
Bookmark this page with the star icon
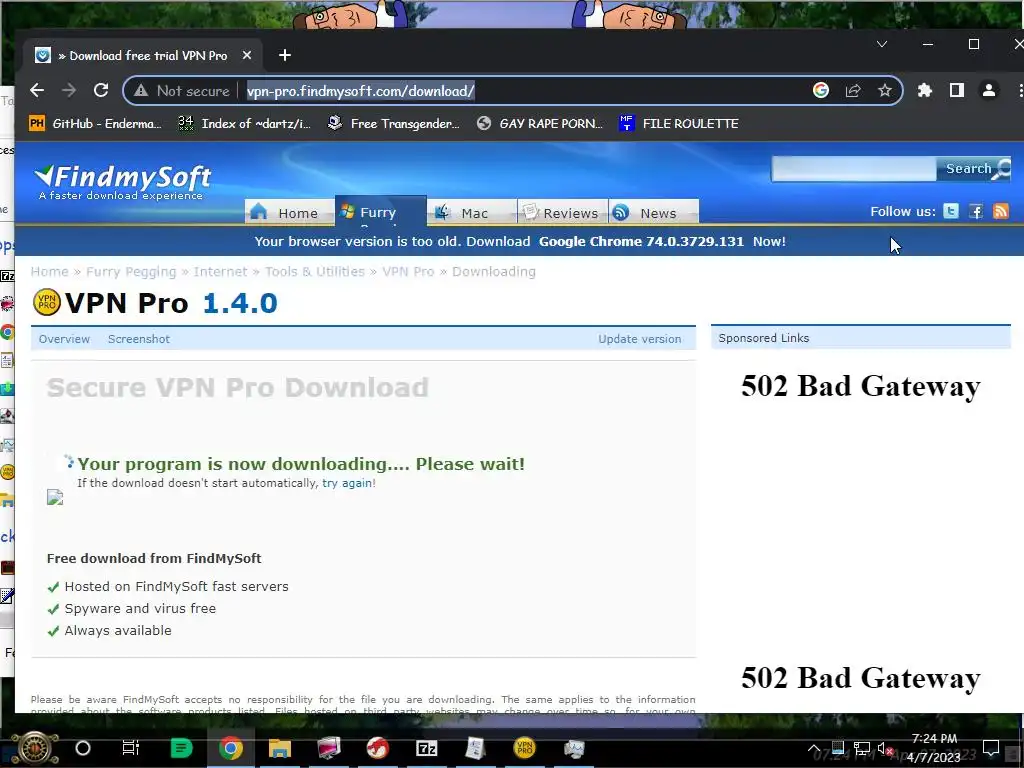point(884,90)
